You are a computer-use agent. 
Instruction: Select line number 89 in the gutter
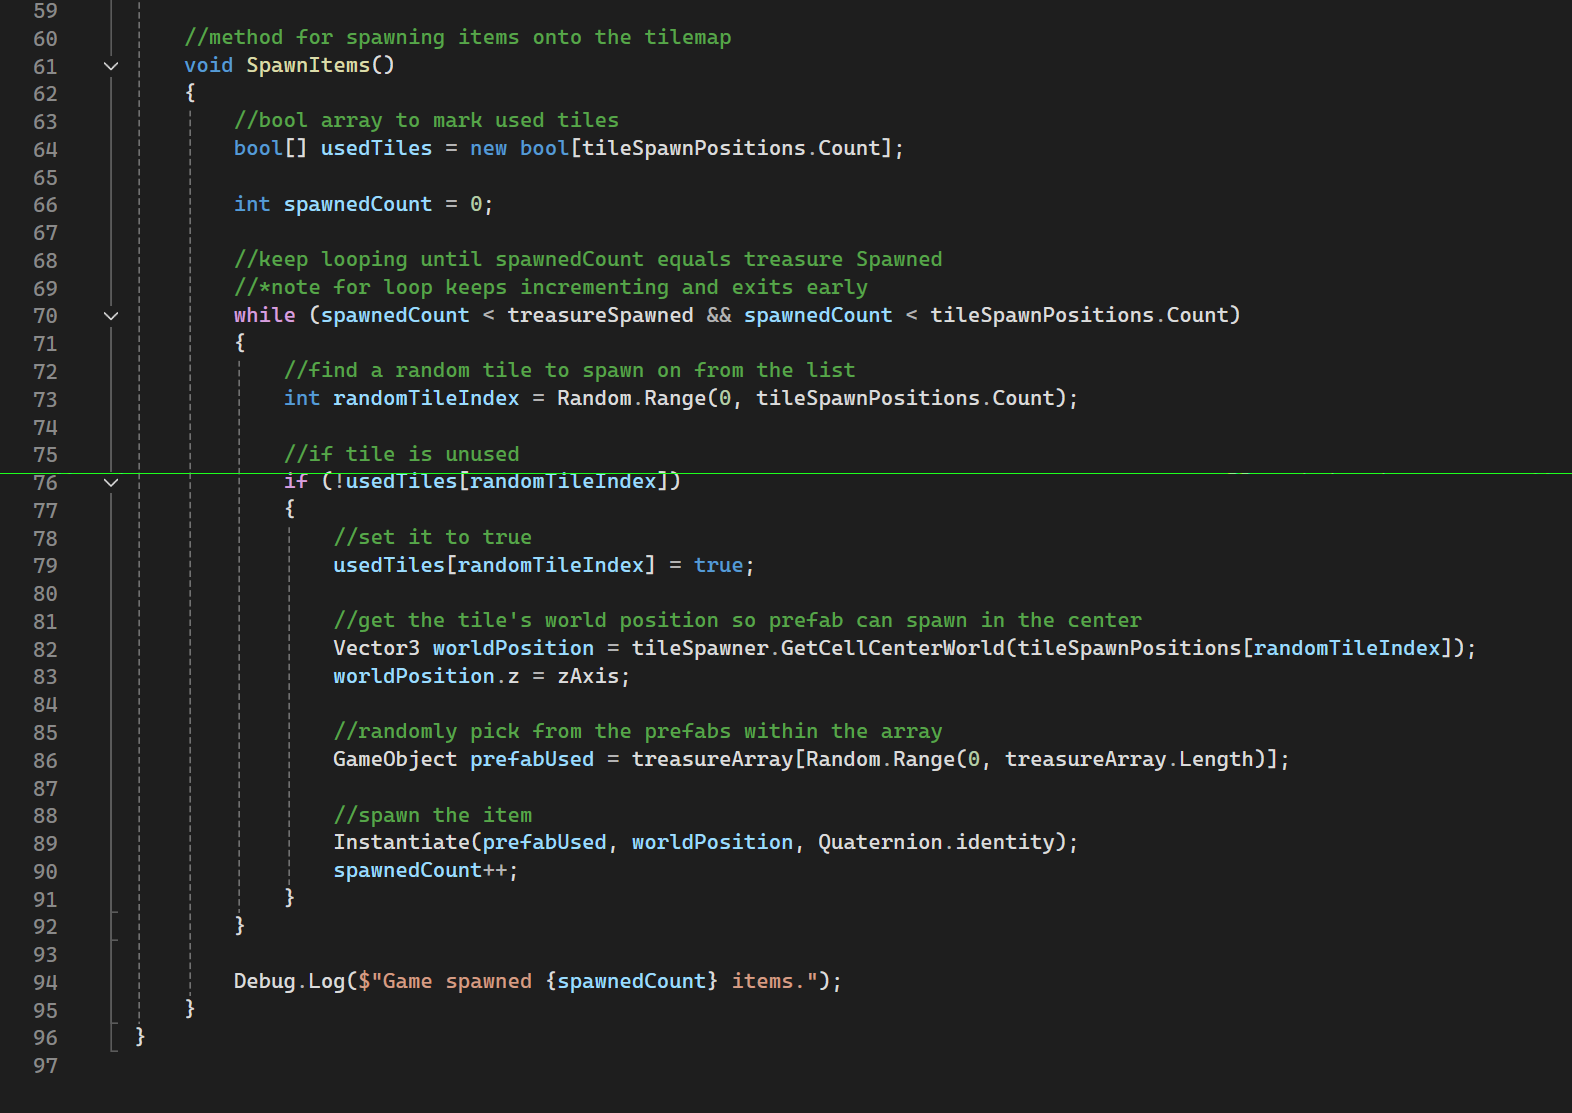click(x=45, y=844)
